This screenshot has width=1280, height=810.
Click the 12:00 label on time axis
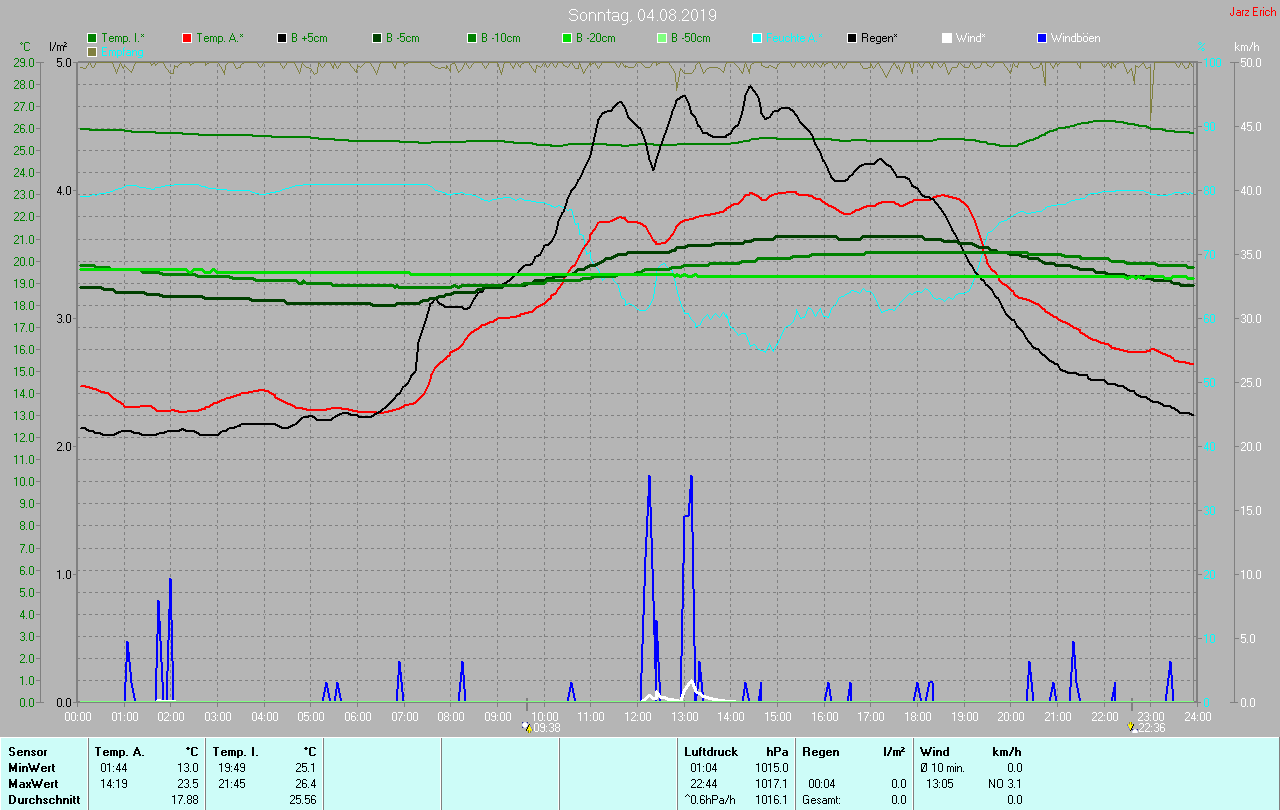637,716
